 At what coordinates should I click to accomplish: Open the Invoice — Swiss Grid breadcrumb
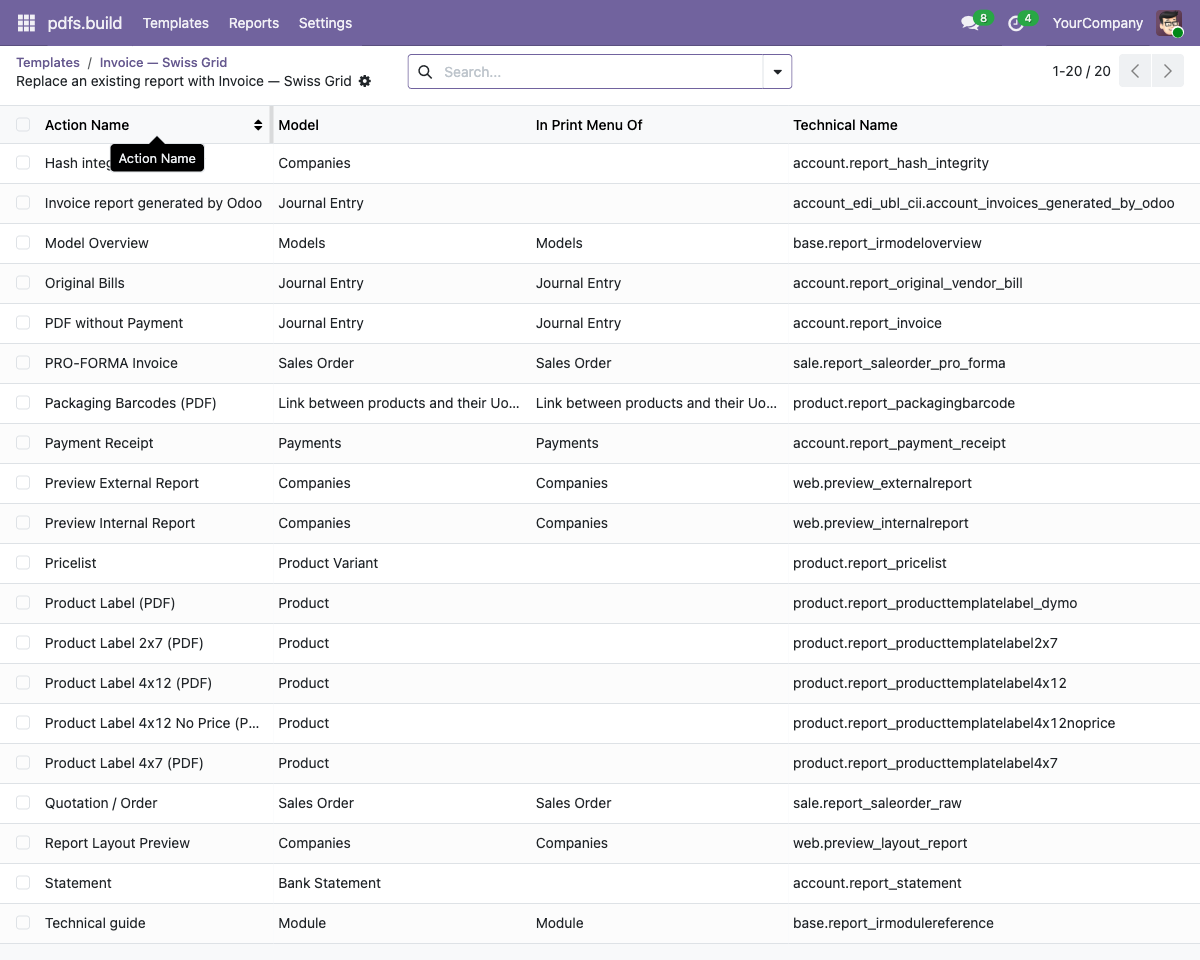[x=163, y=62]
